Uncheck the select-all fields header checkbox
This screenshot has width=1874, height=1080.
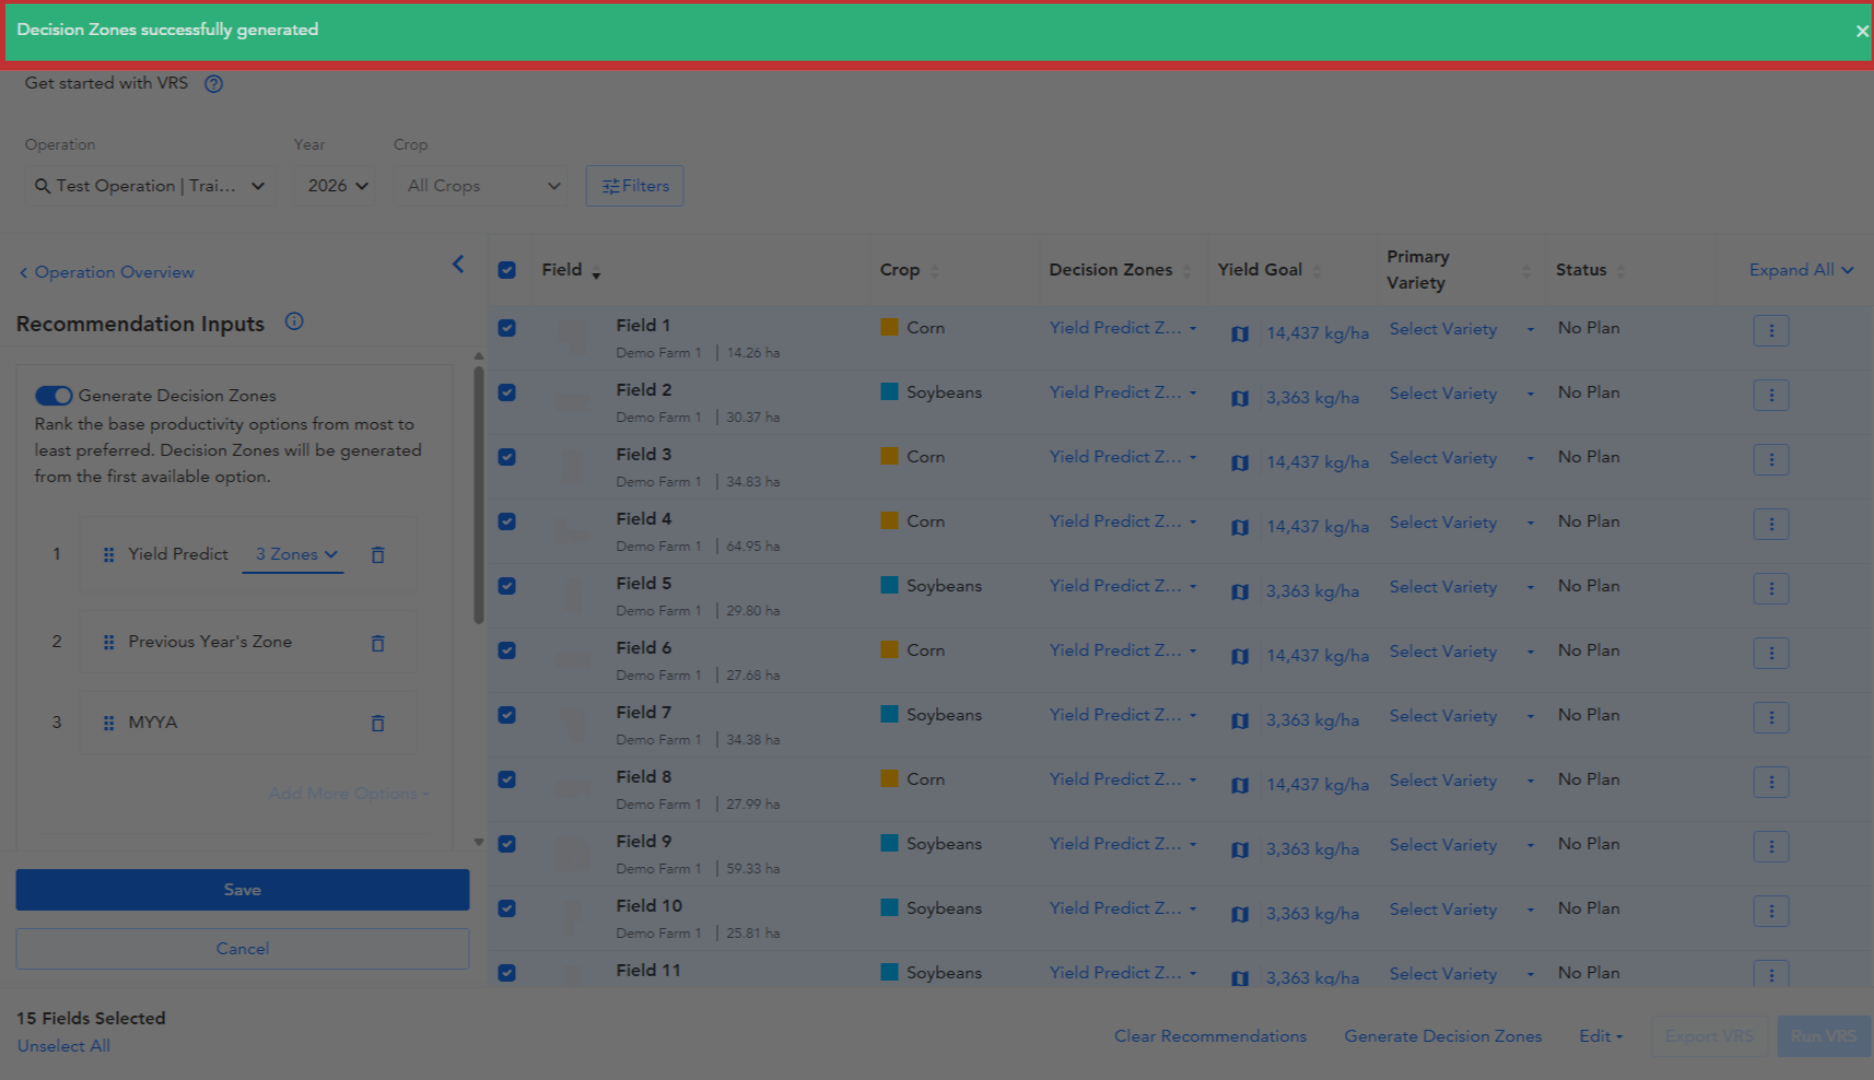(507, 270)
